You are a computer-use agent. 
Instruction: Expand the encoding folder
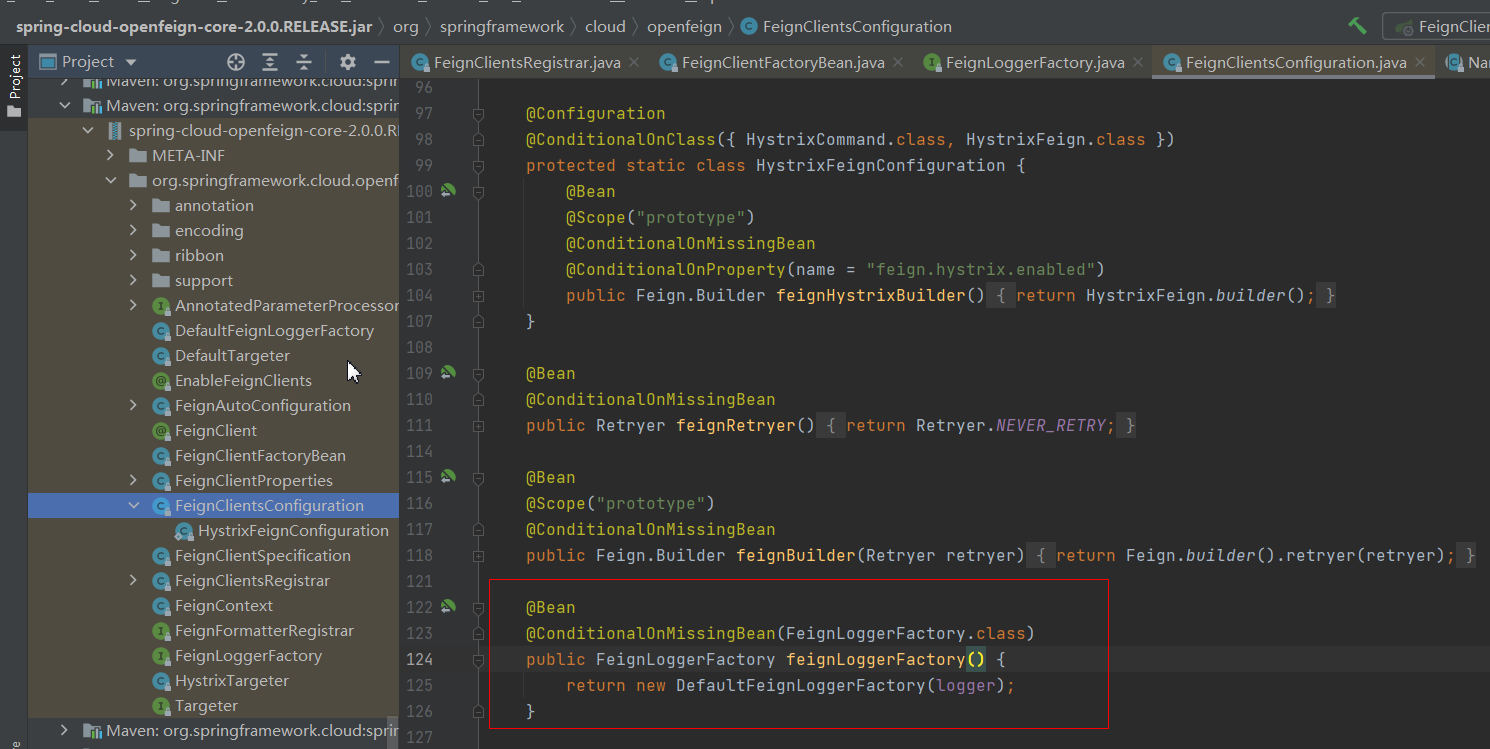pos(134,231)
